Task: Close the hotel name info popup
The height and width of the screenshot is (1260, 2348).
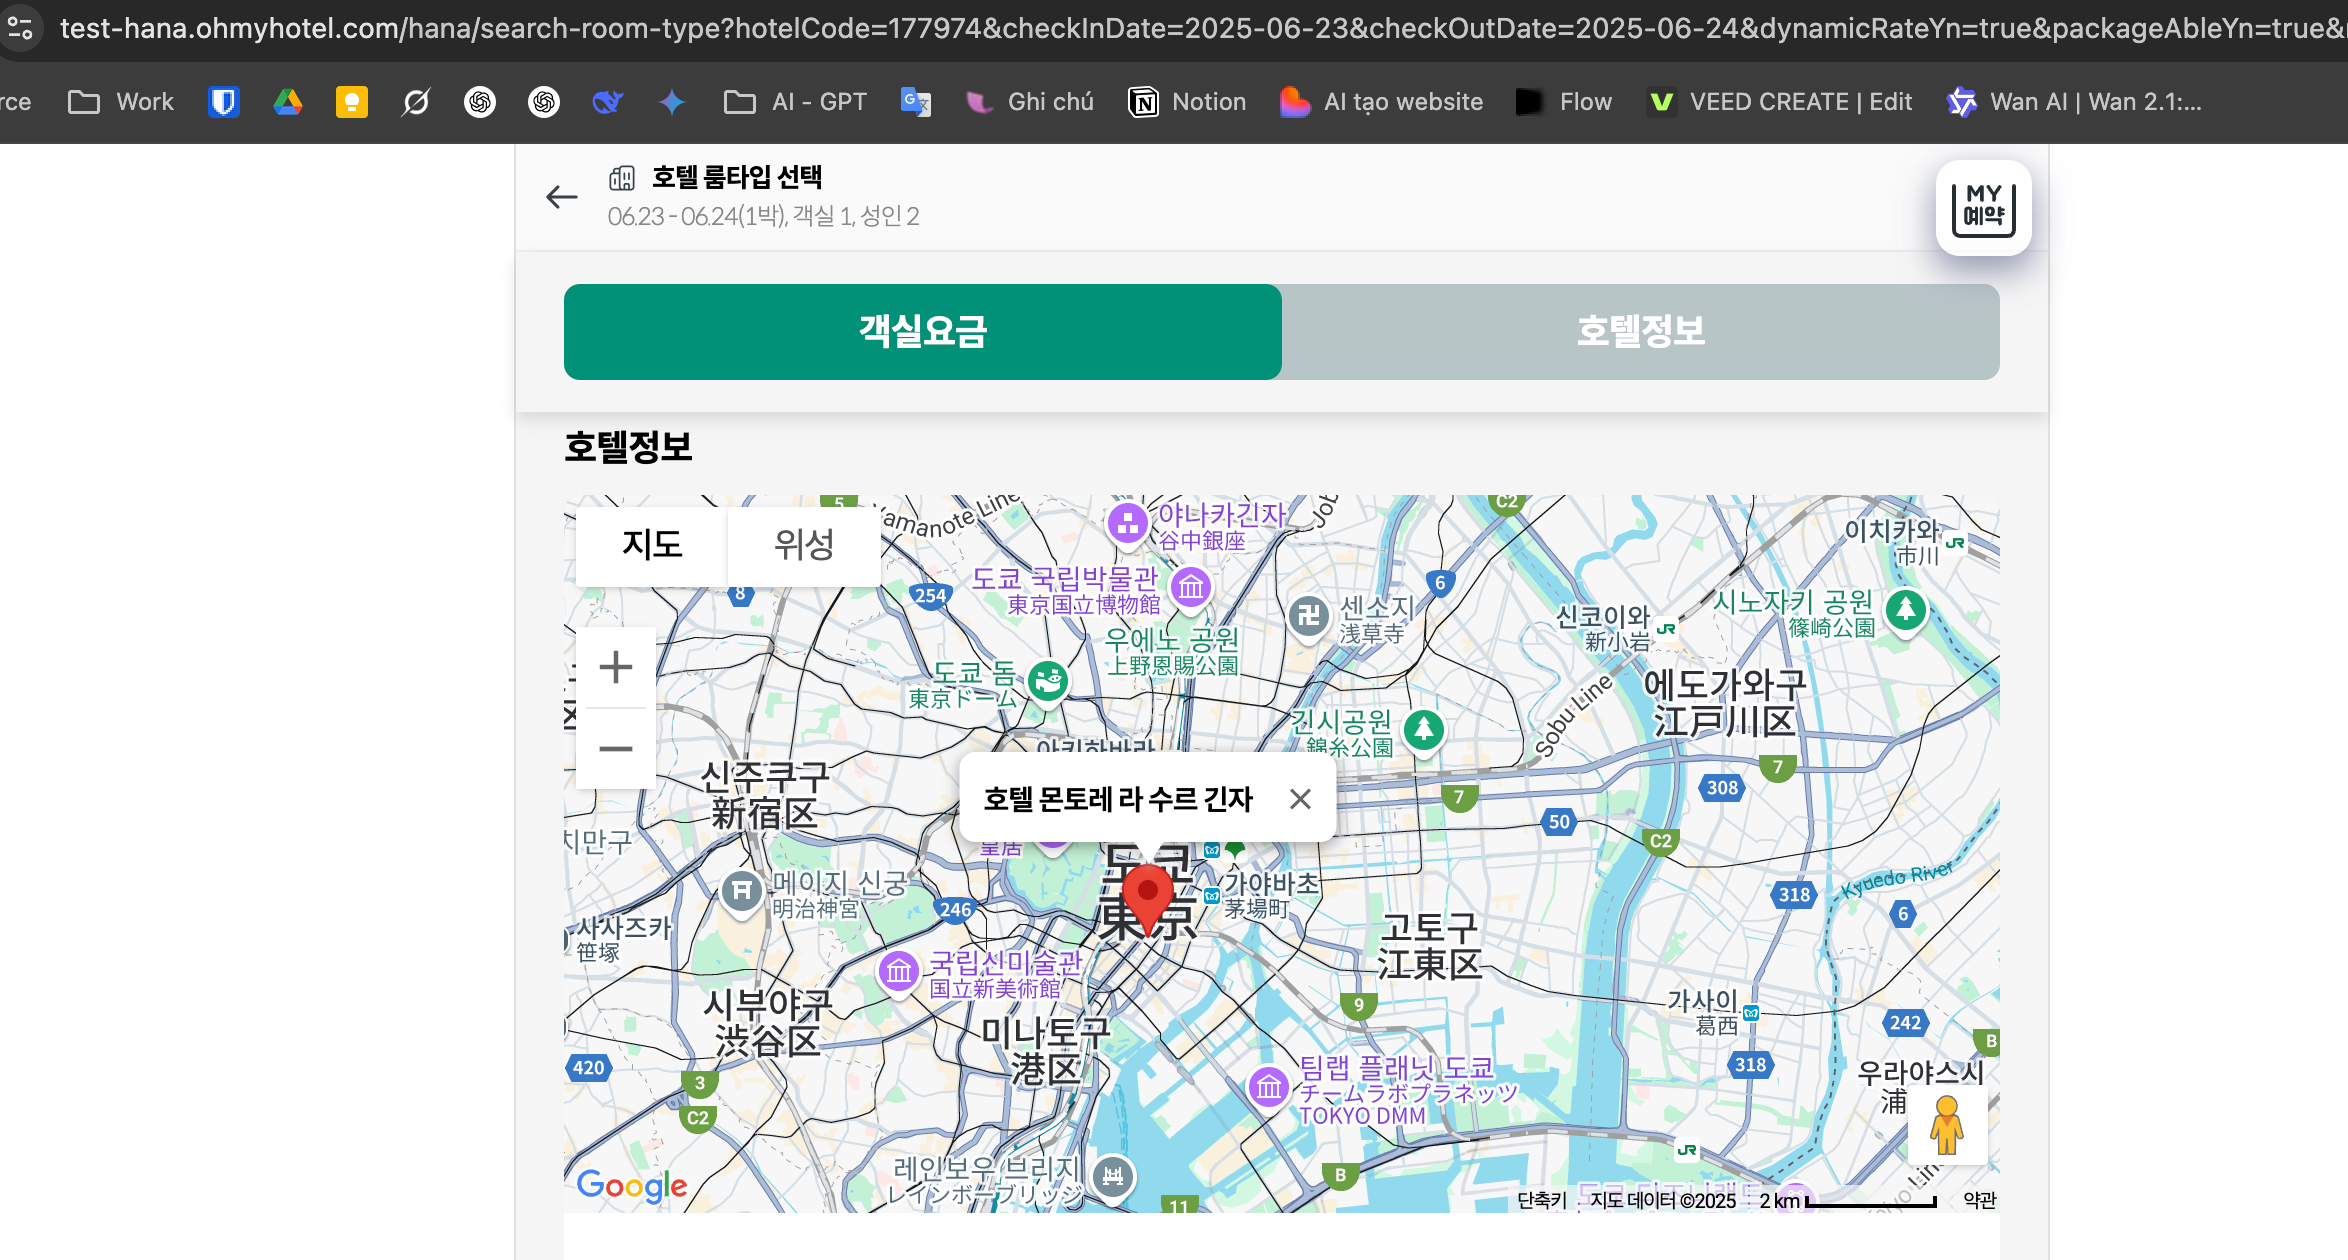Action: point(1300,799)
